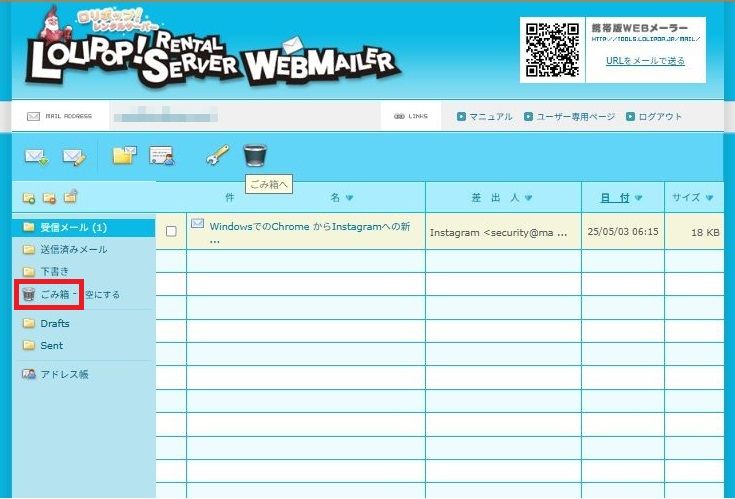Screen dimensions: 735x499
Task: Open the 下書き drafts folder
Action: point(54,271)
